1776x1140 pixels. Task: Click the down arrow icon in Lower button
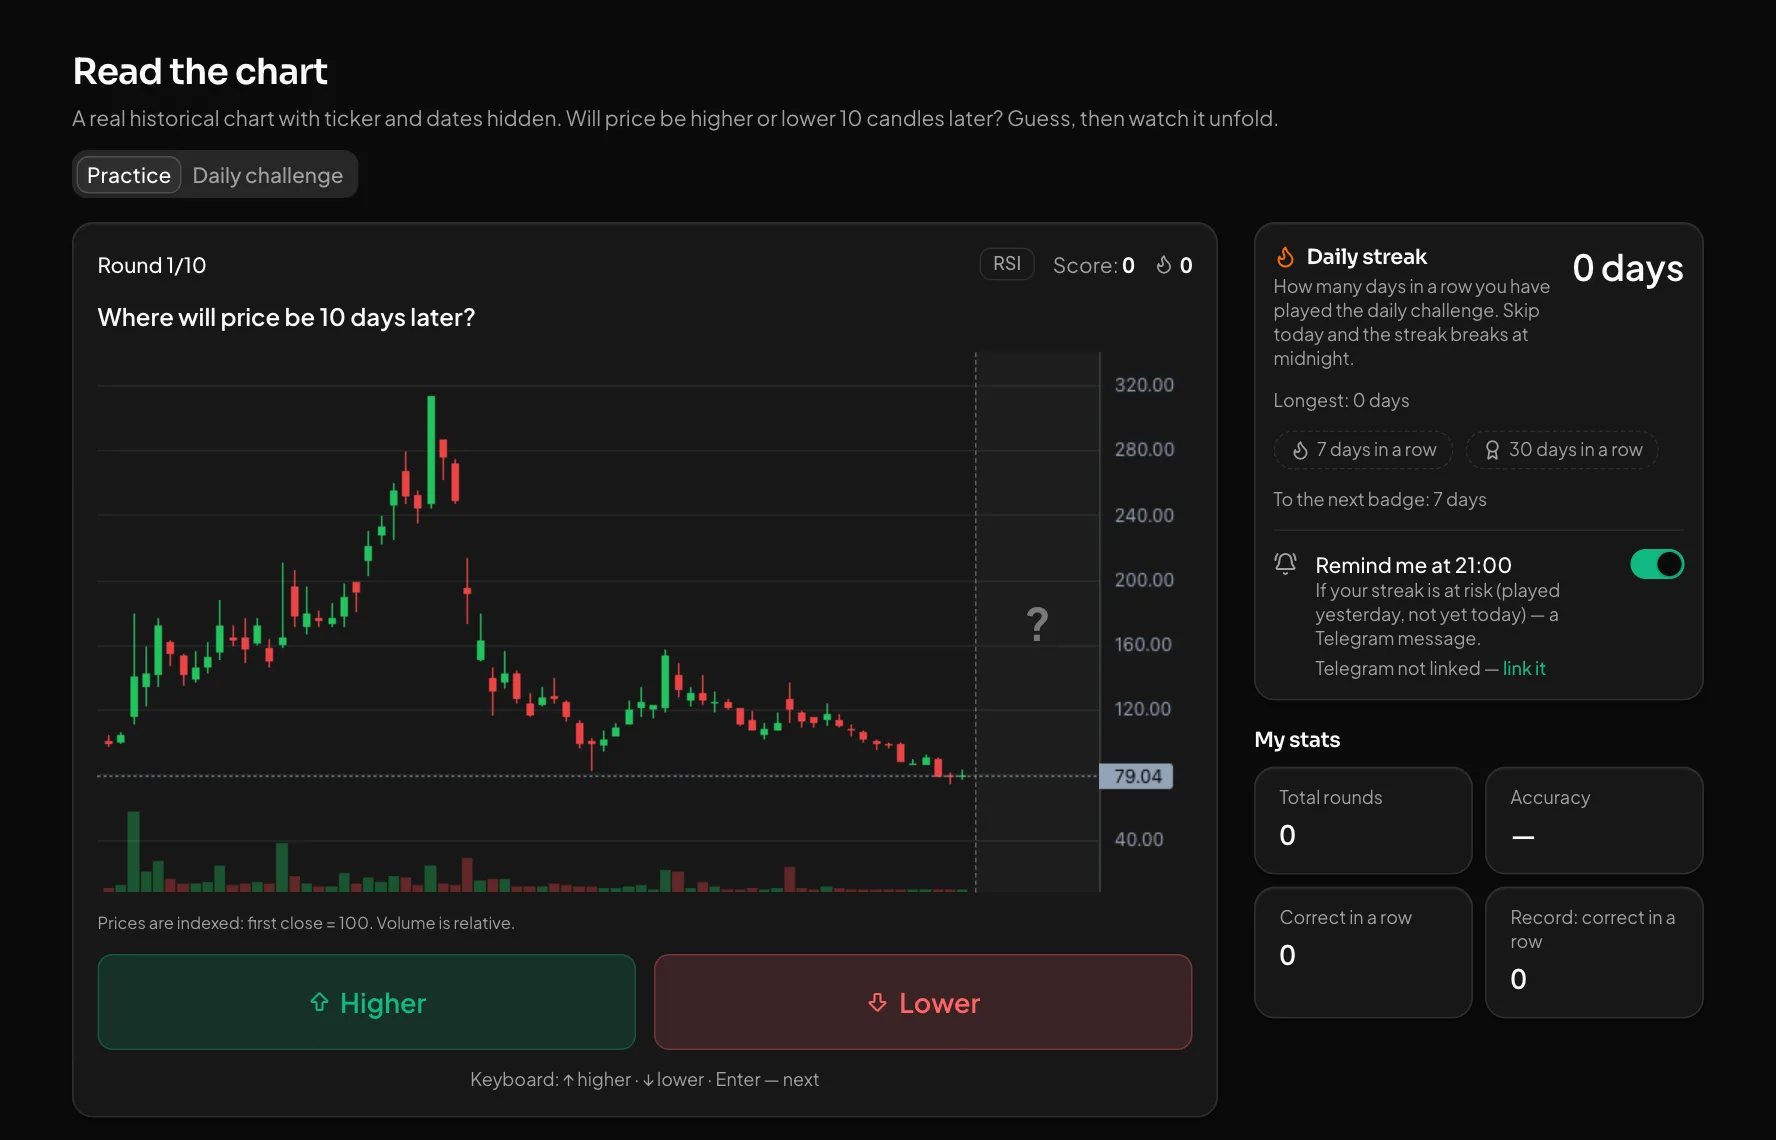pos(878,1002)
